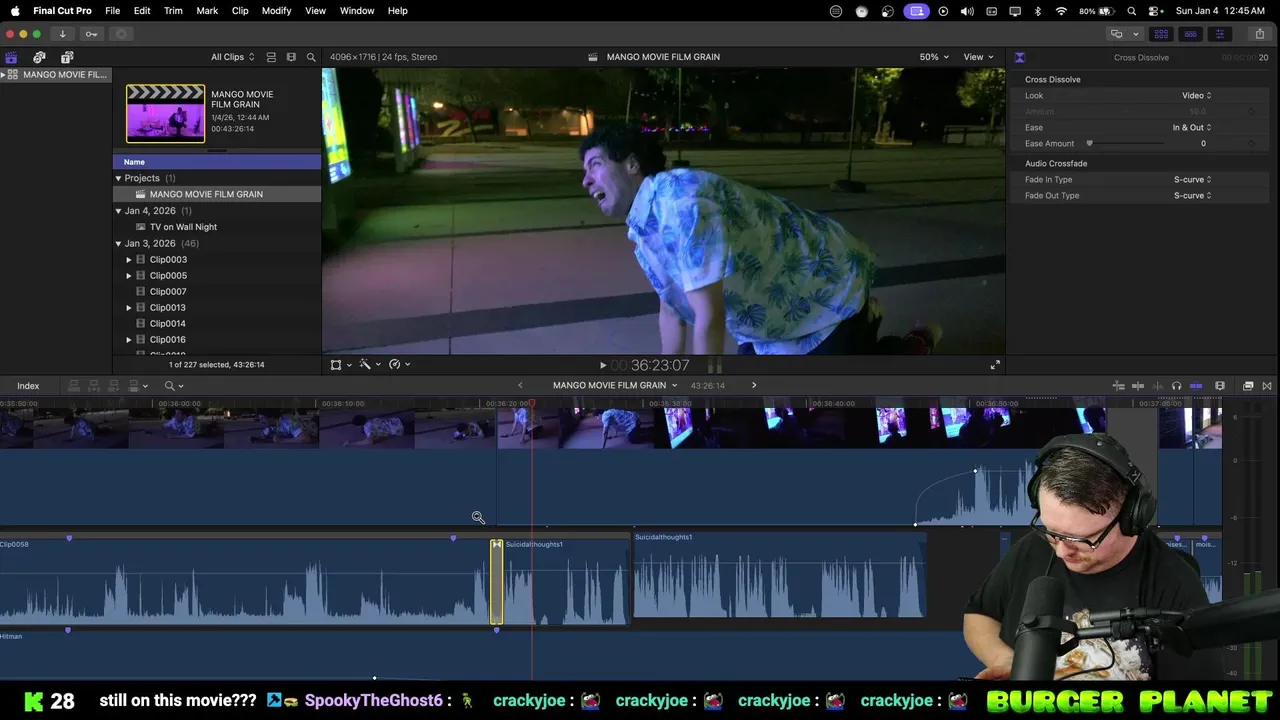1280x720 pixels.
Task: Show the transitions browser button
Action: click(1267, 386)
